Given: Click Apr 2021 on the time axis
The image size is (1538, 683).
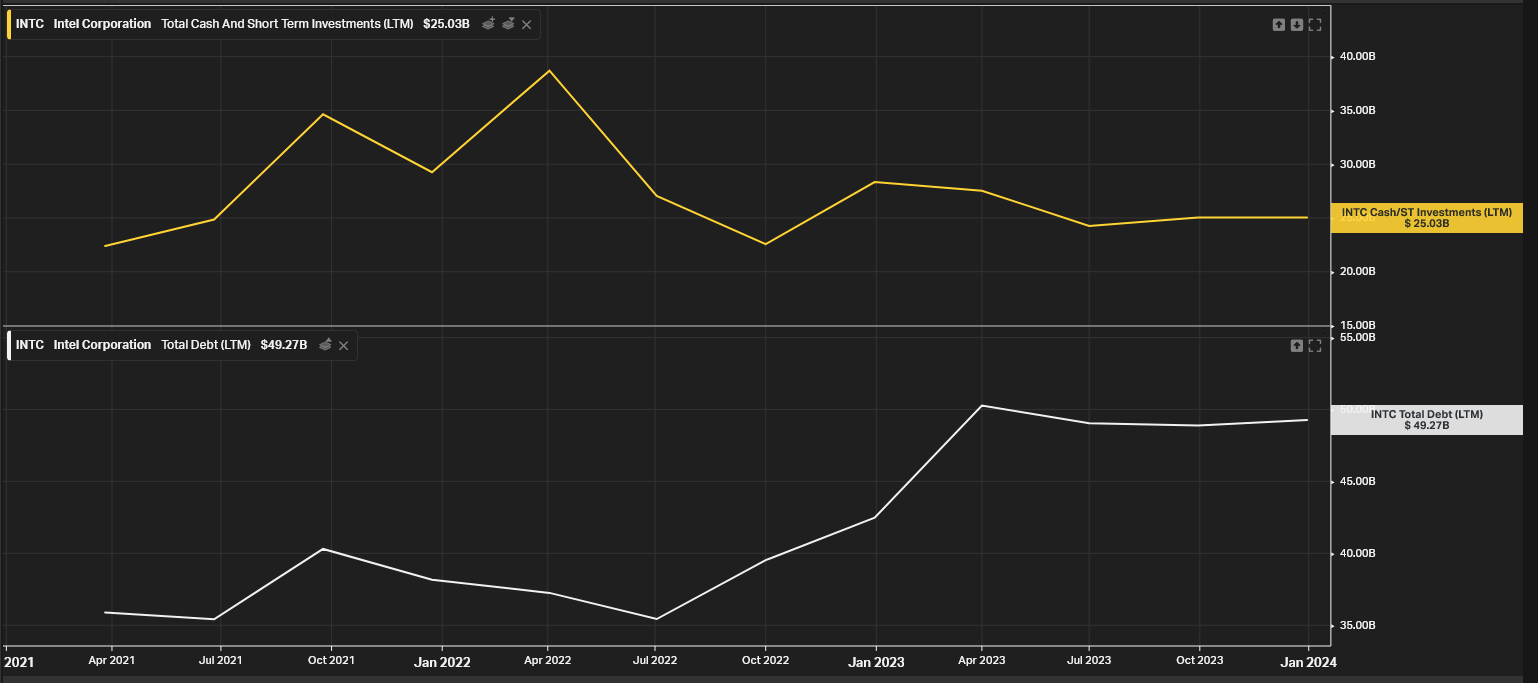Looking at the screenshot, I should [x=111, y=661].
